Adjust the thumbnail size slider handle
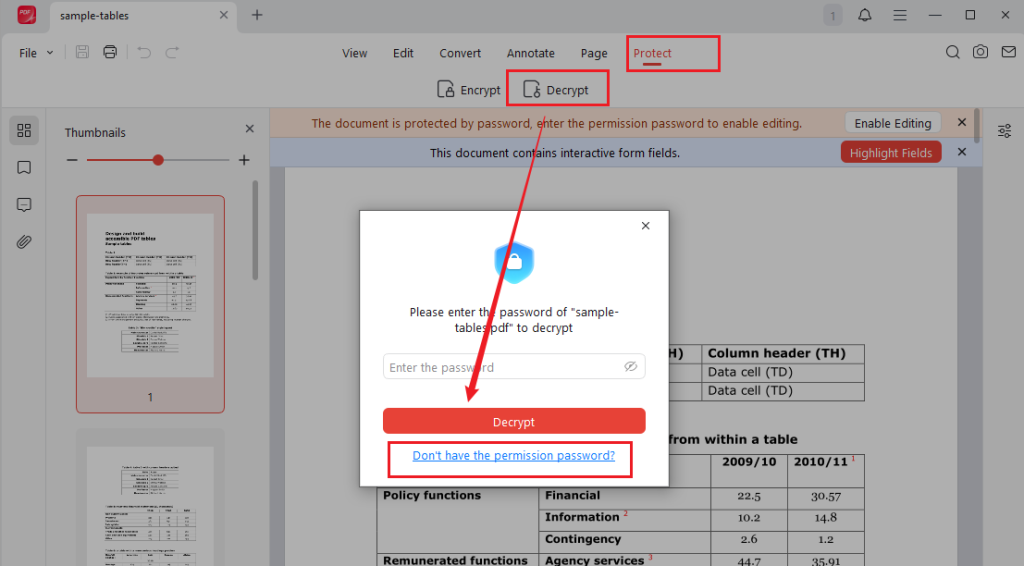The image size is (1024, 566). (x=158, y=160)
